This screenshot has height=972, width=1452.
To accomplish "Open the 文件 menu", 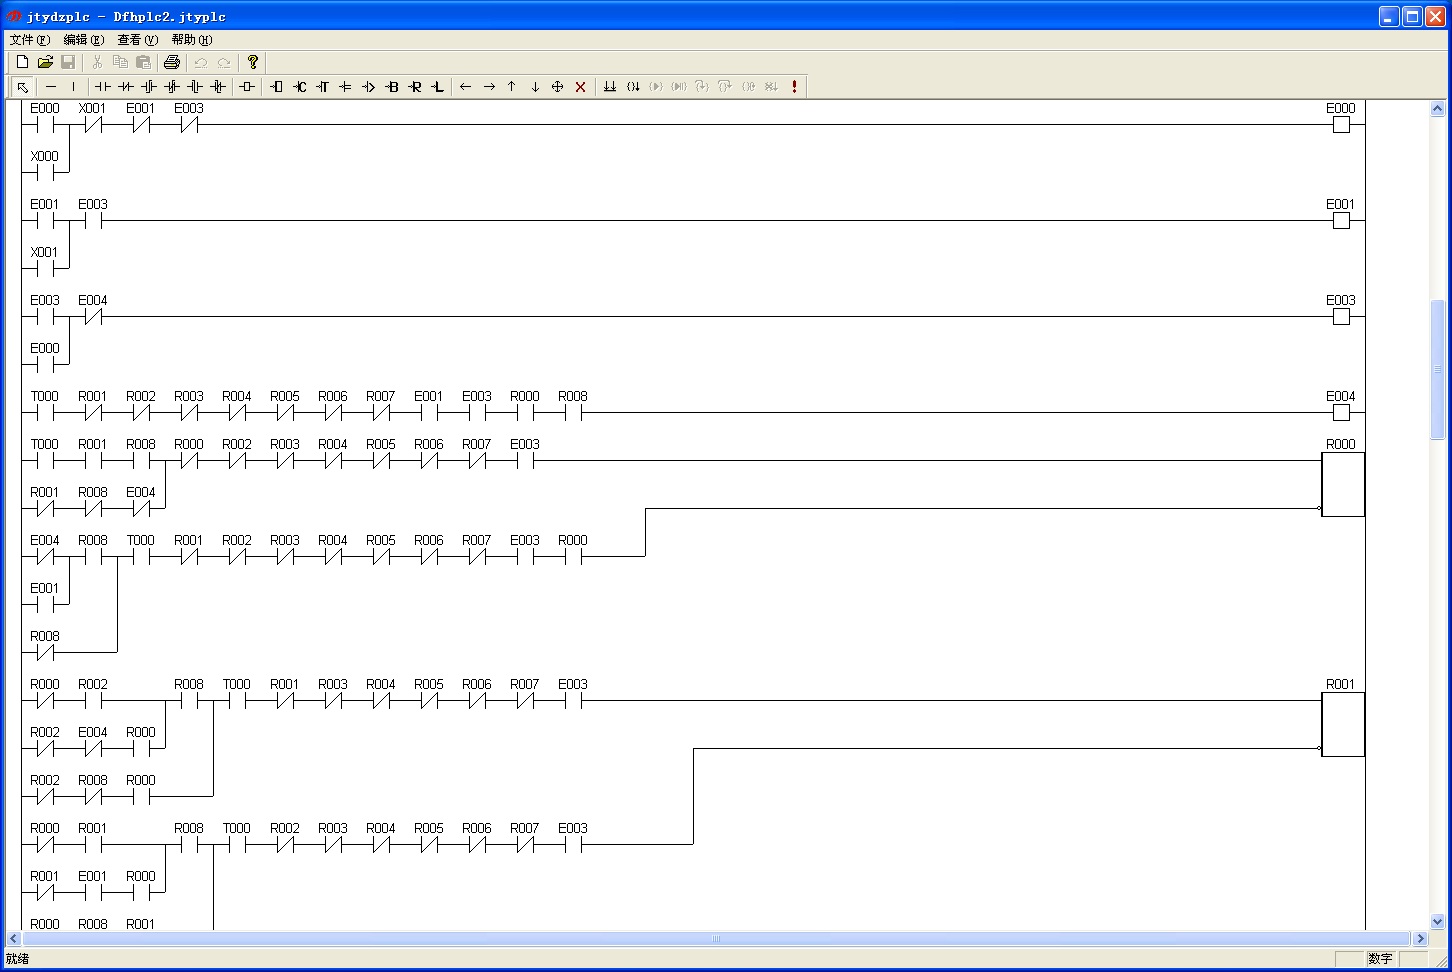I will point(29,40).
